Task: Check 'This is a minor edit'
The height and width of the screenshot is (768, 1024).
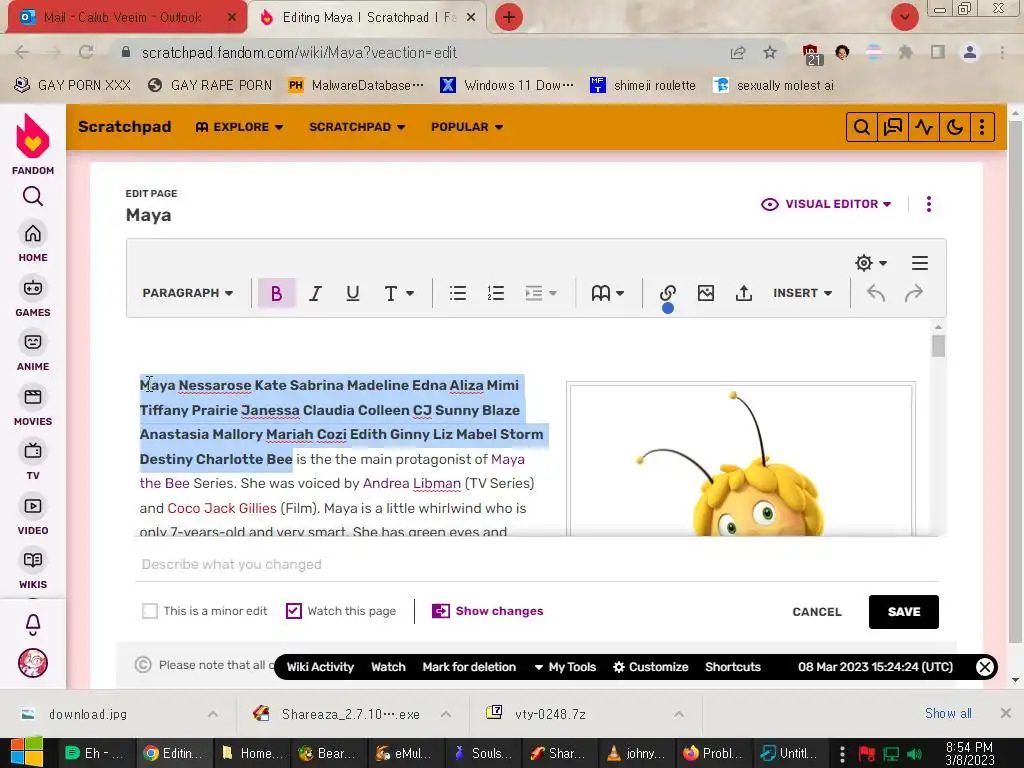Action: coord(150,611)
